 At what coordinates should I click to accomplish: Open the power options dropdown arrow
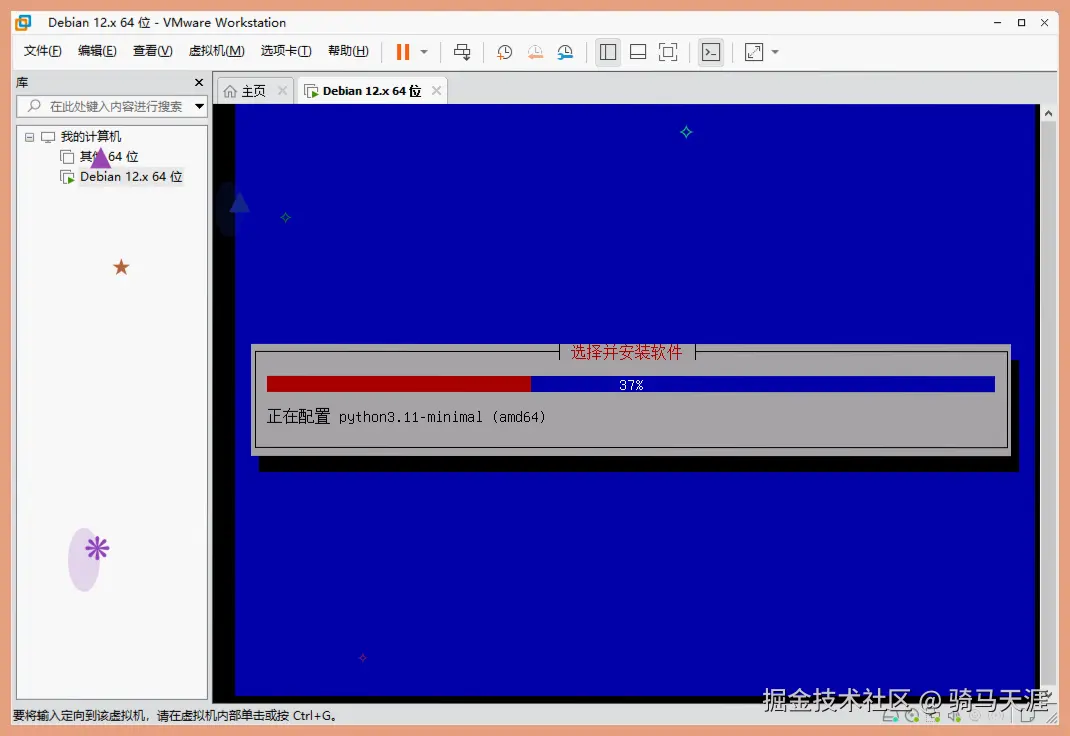pos(424,52)
